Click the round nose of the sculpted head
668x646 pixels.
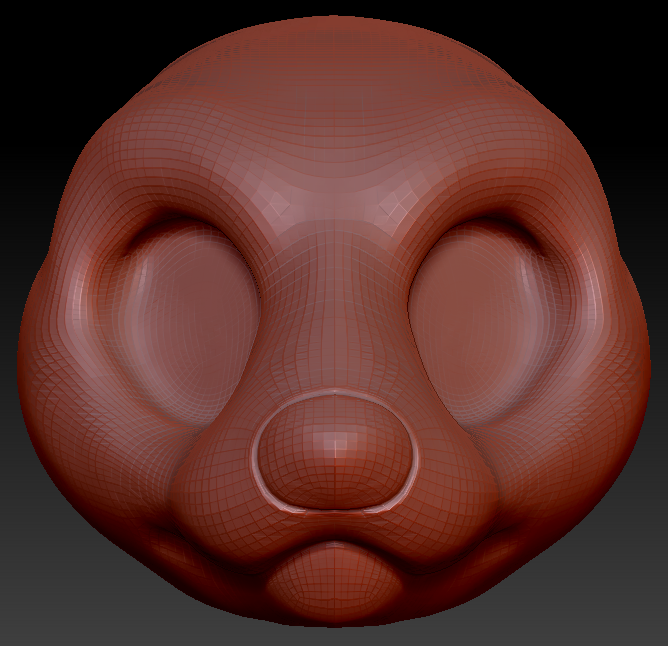[335, 453]
